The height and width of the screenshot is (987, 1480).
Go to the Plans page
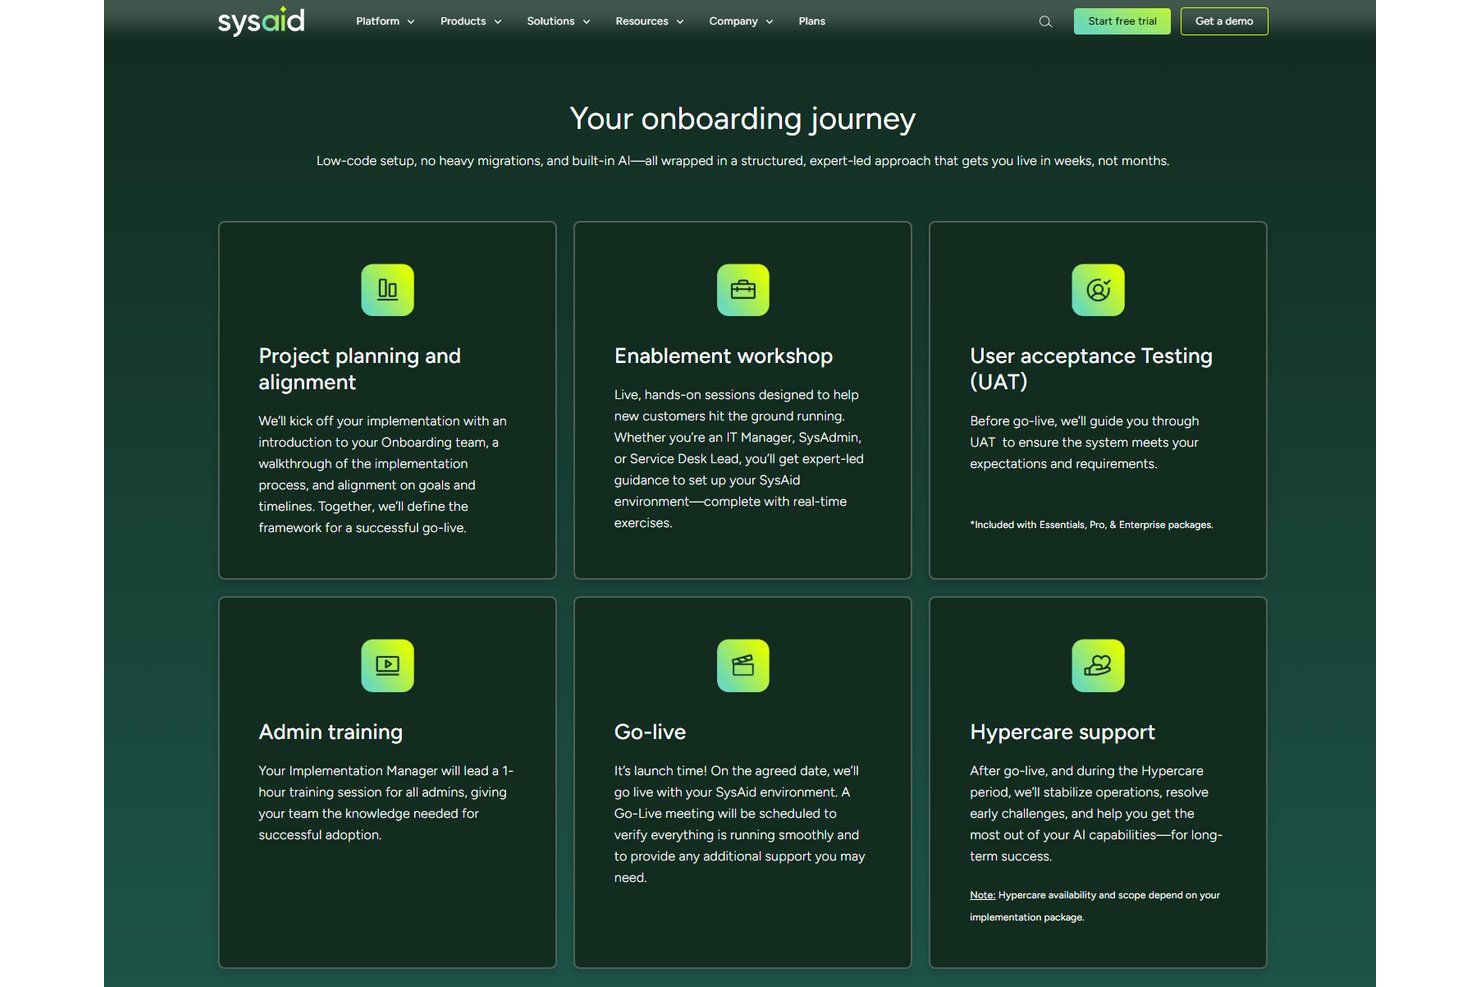(812, 21)
